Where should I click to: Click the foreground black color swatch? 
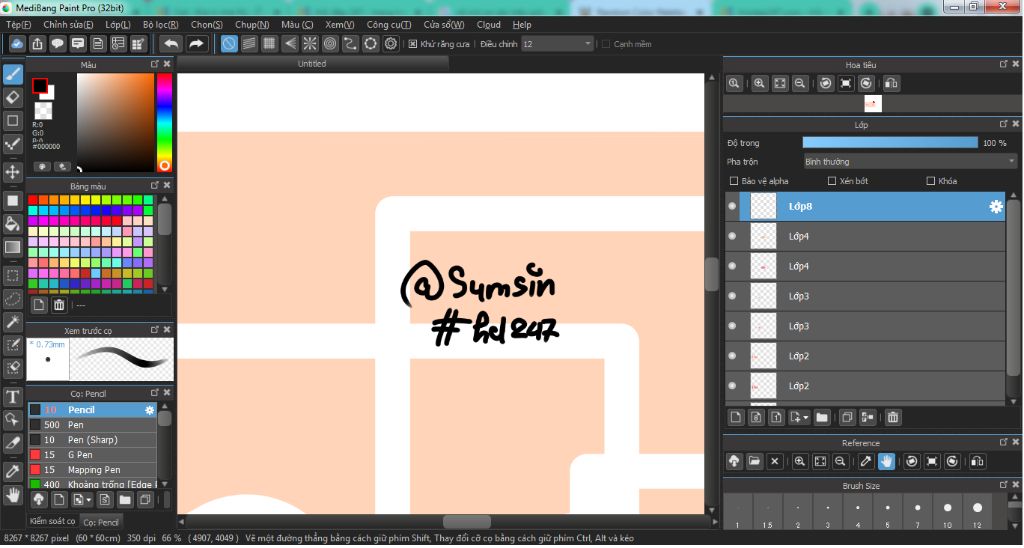[x=39, y=86]
